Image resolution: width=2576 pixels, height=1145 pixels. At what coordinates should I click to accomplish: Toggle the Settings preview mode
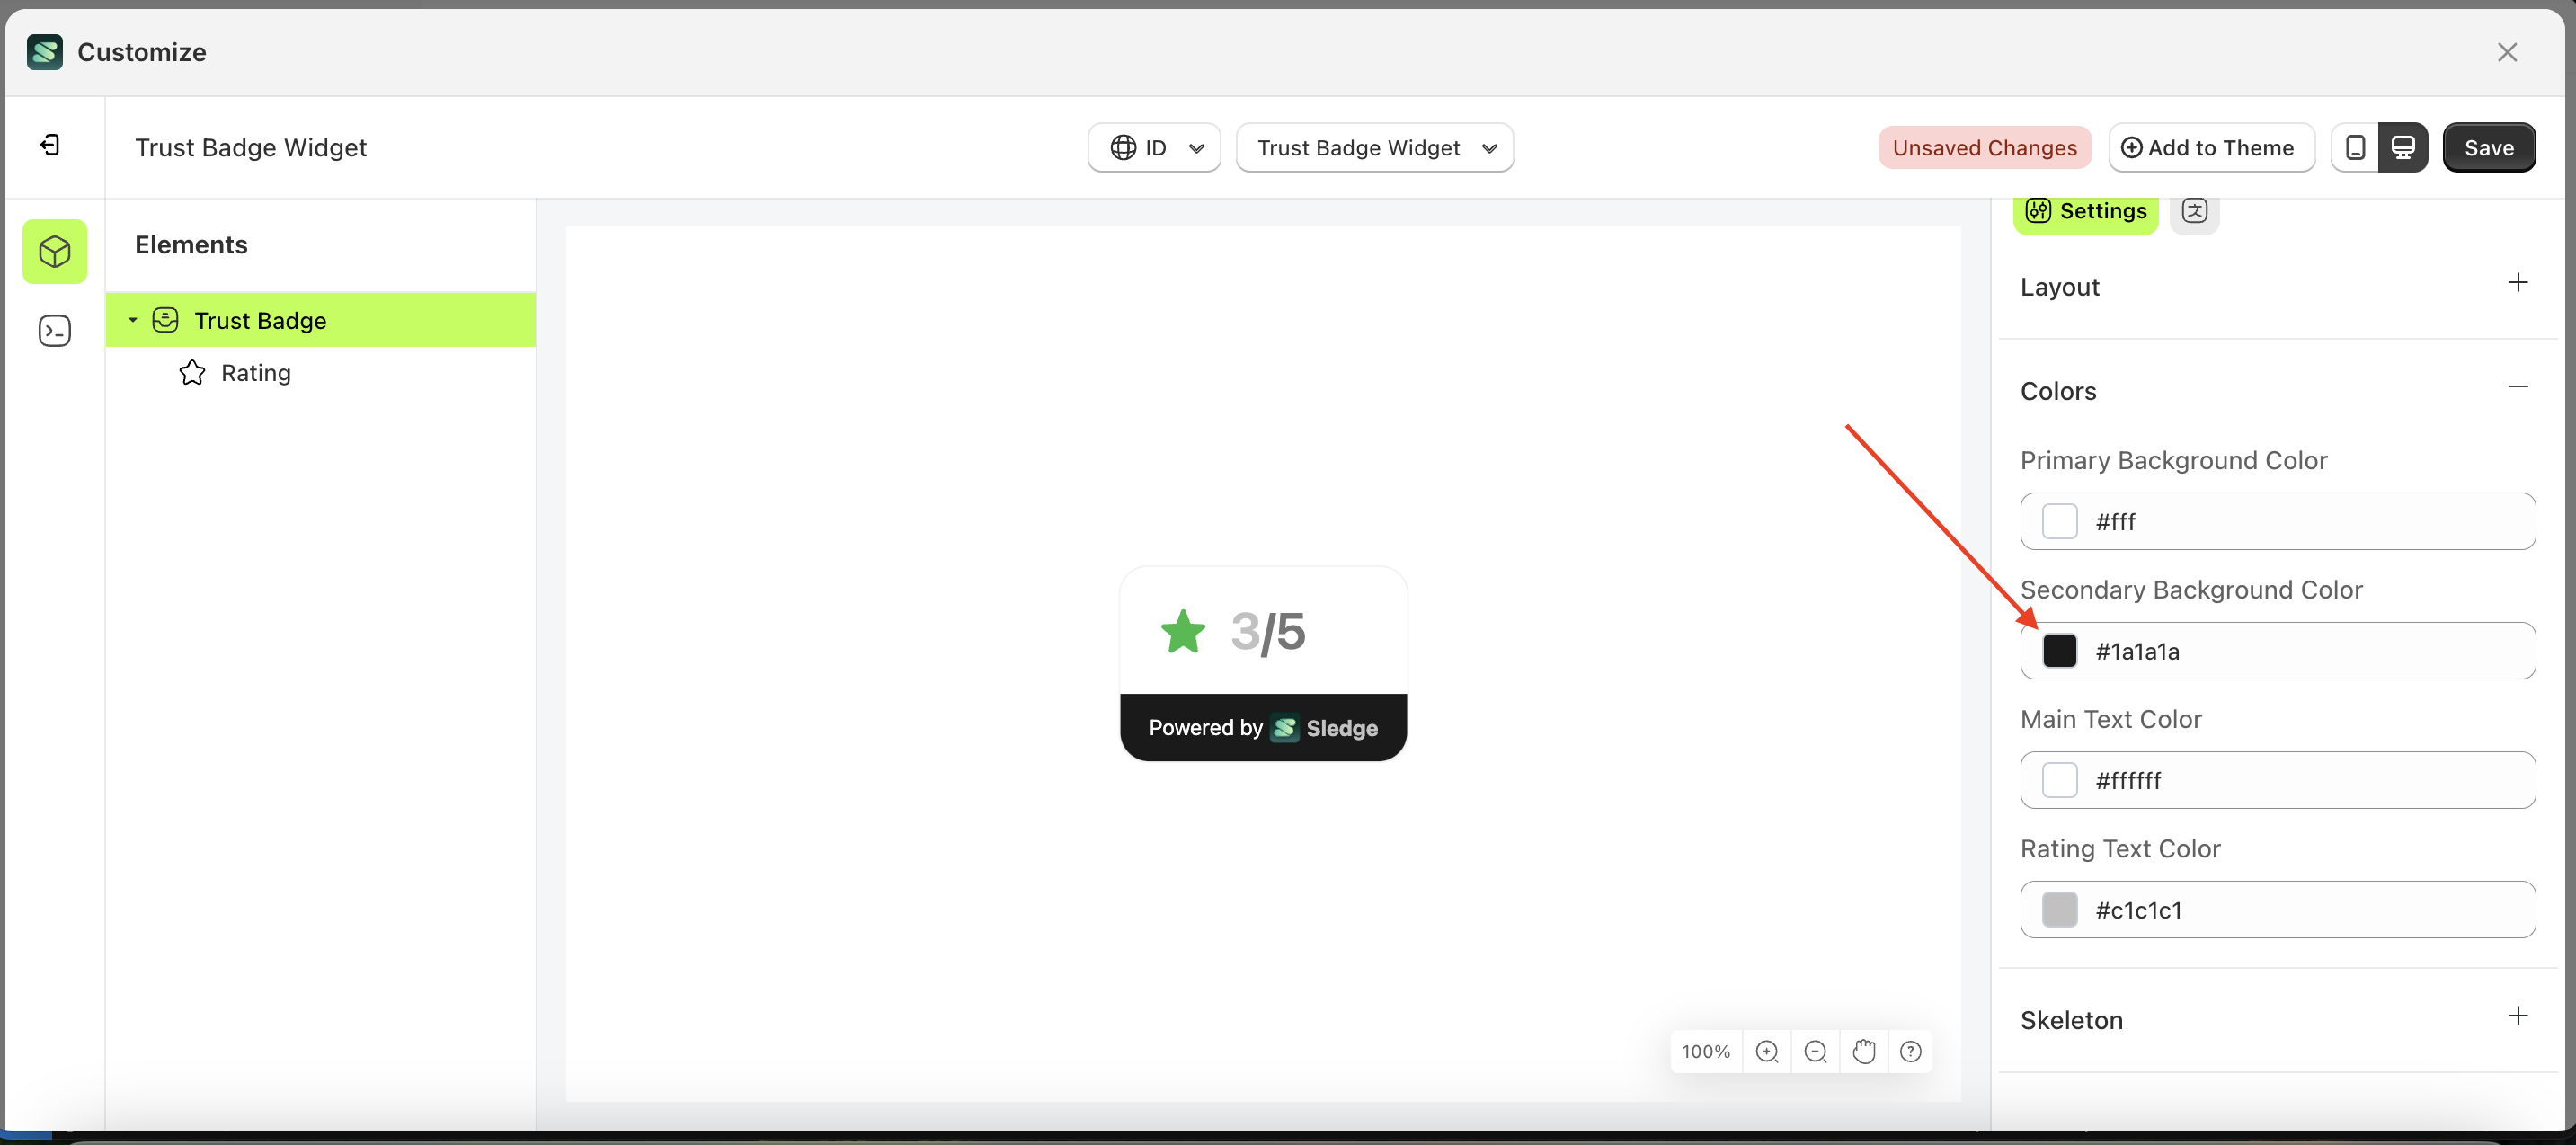(2086, 211)
